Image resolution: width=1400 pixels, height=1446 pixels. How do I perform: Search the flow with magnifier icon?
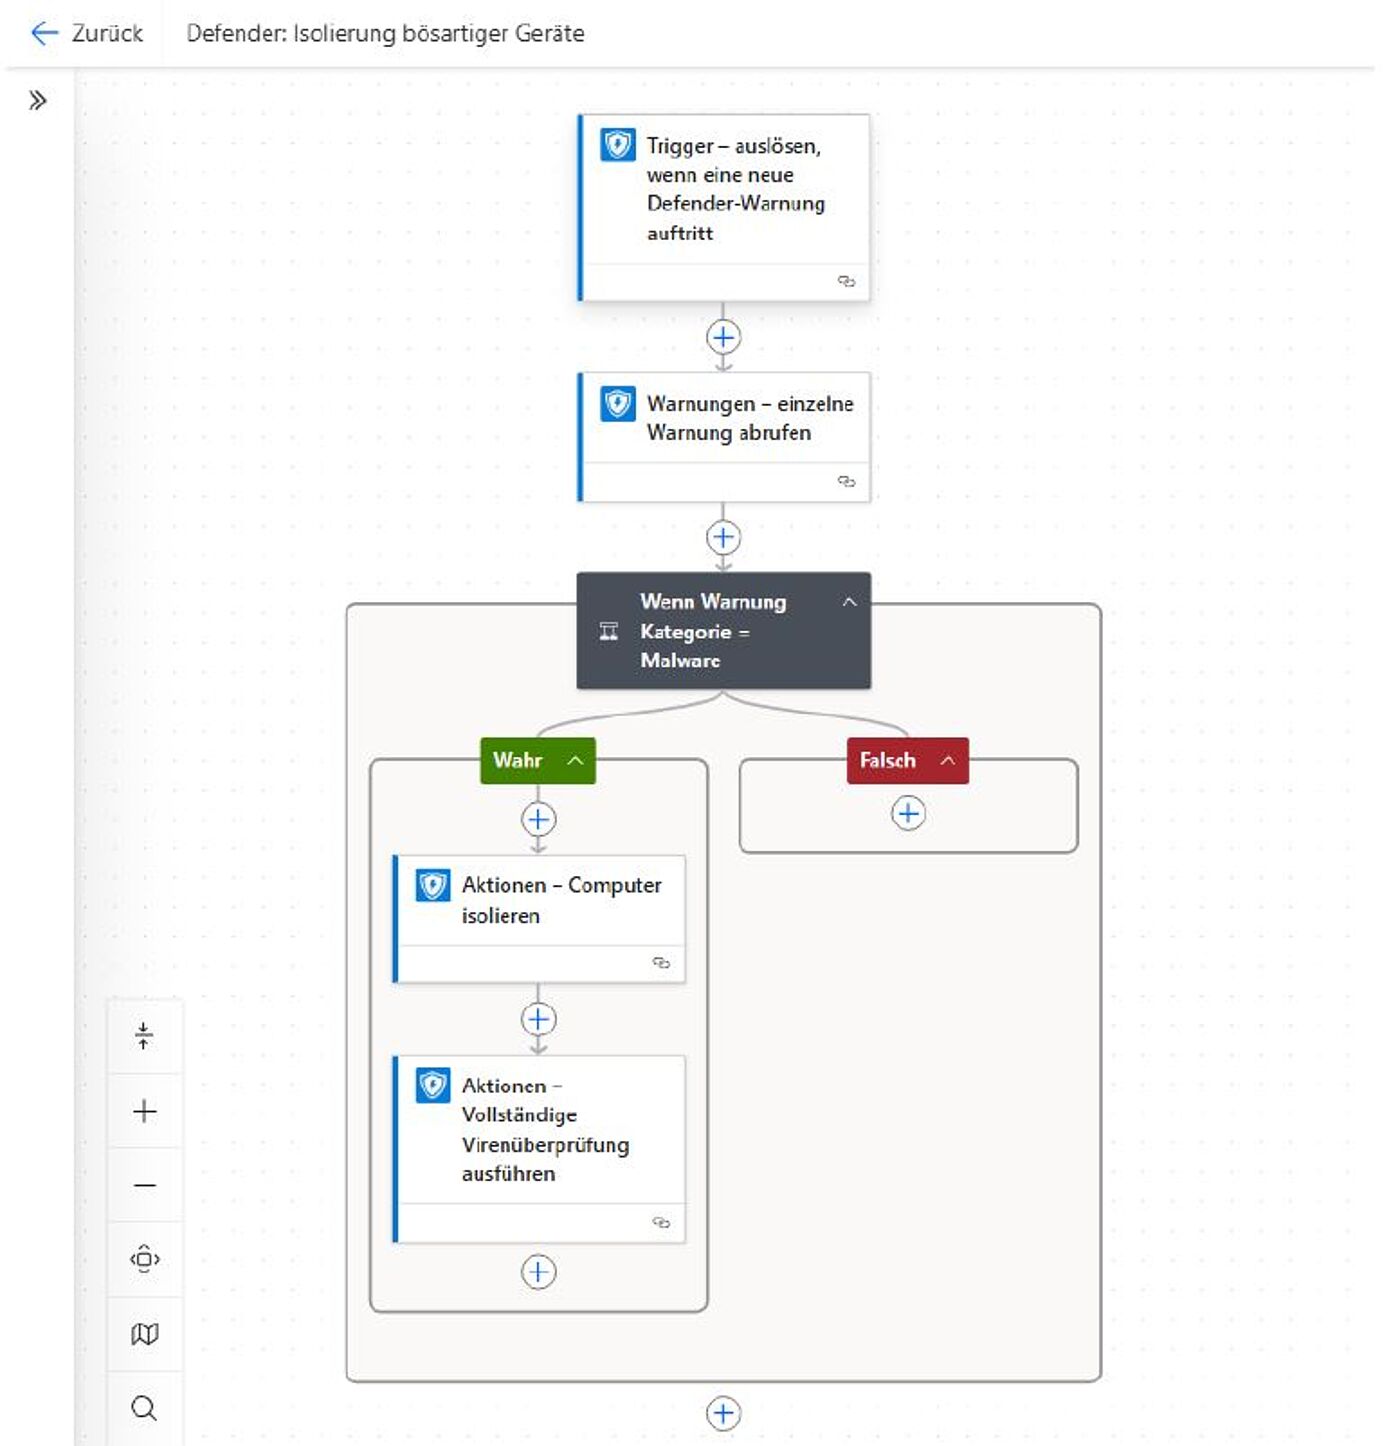click(145, 1408)
